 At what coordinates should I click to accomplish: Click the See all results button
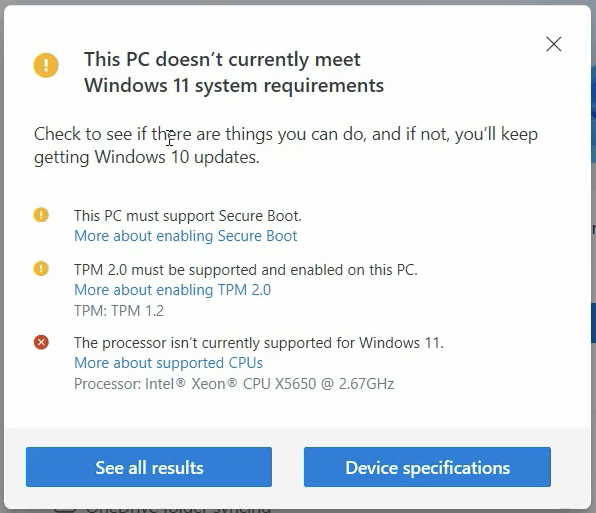click(149, 467)
